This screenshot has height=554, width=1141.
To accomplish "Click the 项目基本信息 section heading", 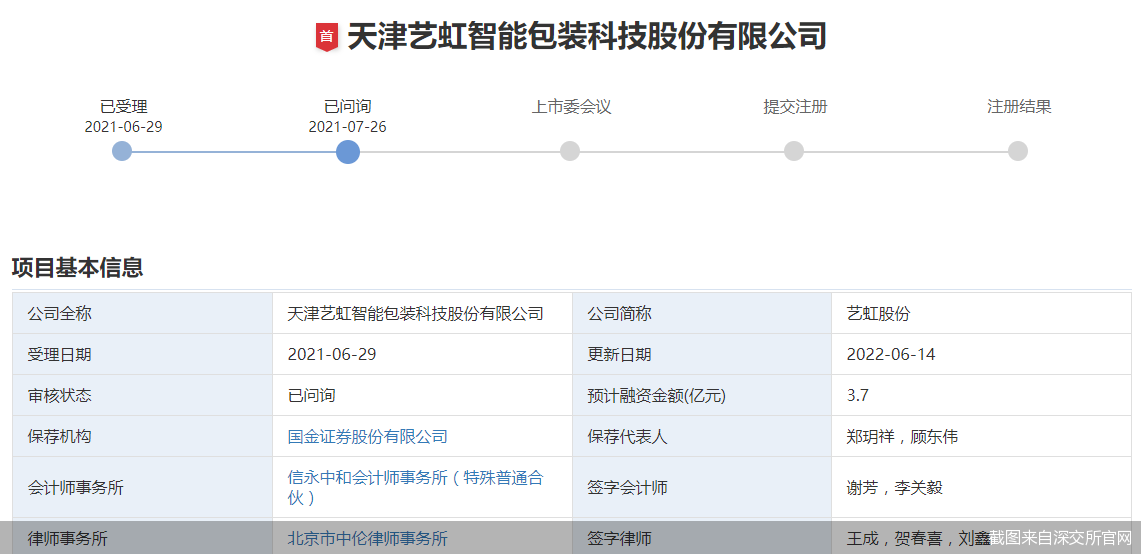I will (x=77, y=267).
